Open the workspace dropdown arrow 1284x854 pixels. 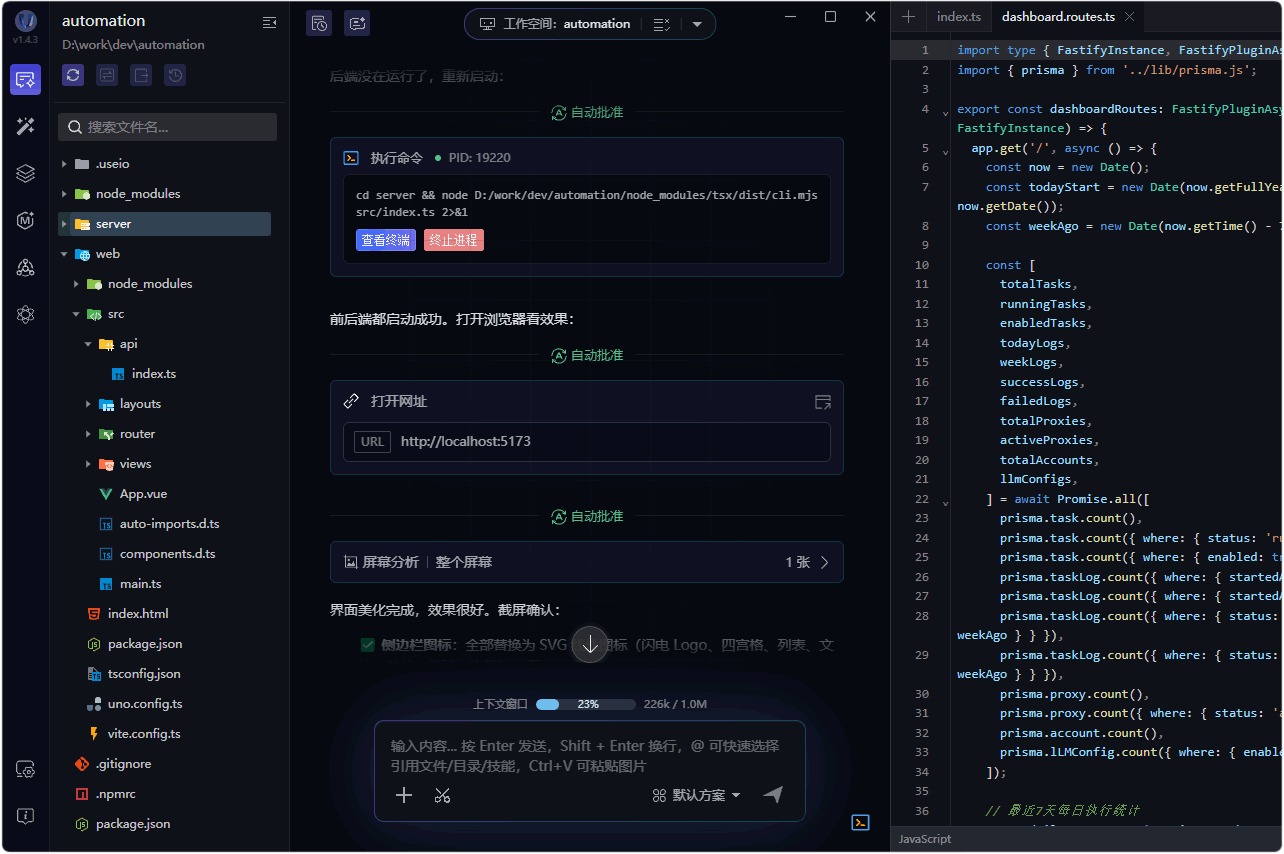click(x=697, y=24)
